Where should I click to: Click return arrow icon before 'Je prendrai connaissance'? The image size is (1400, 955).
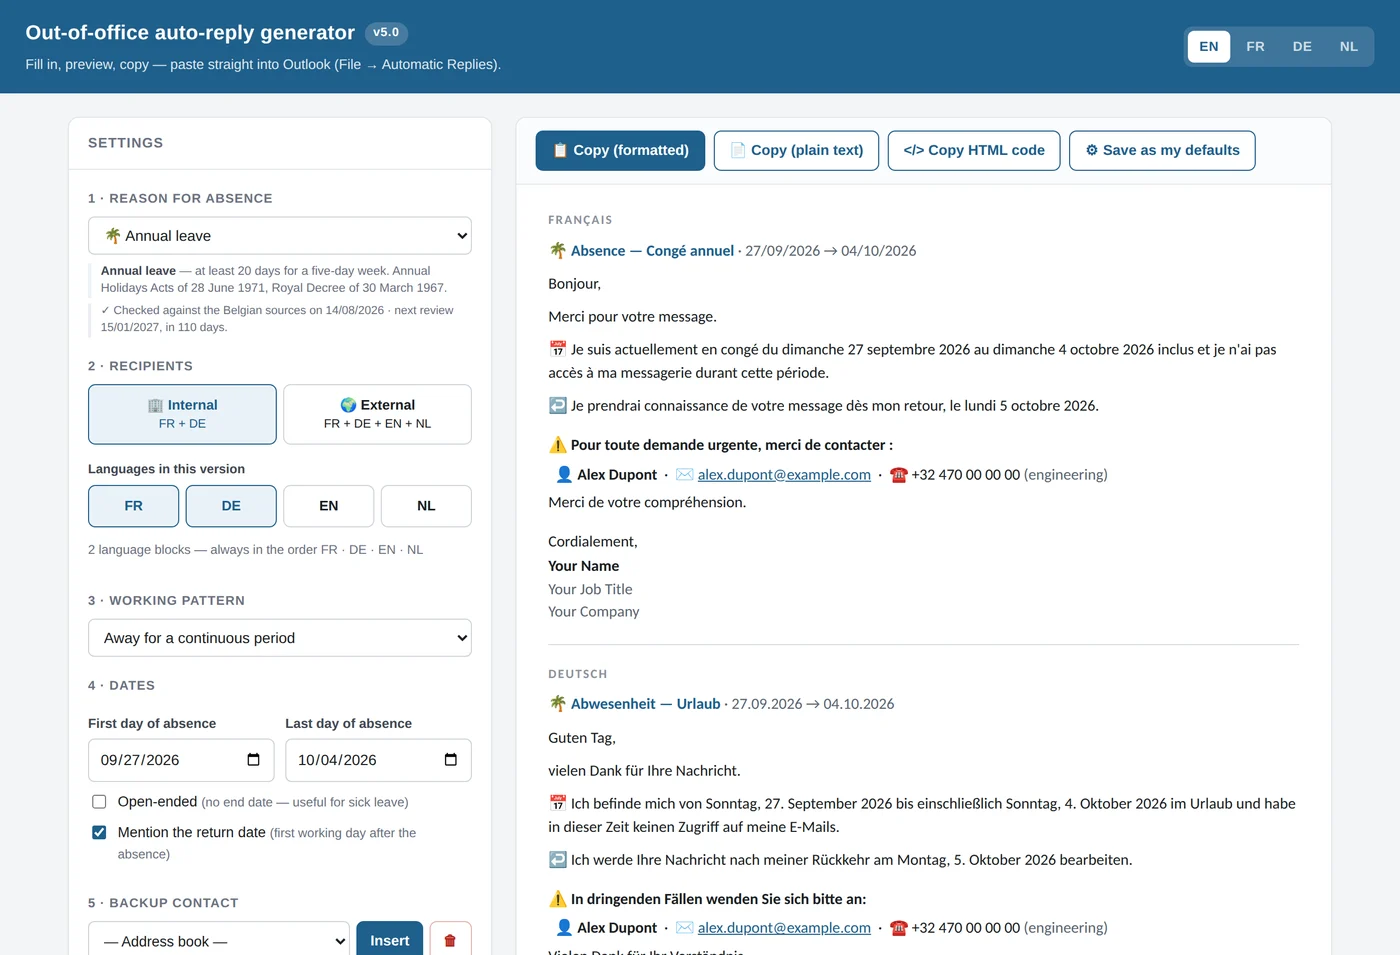tap(558, 405)
